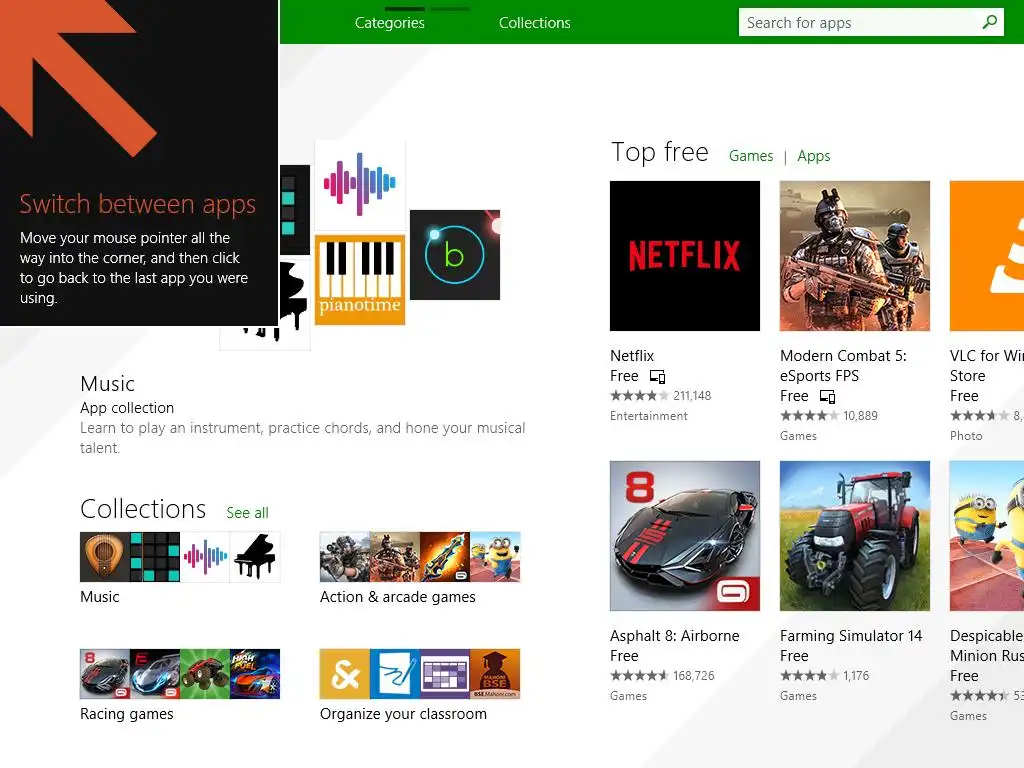Open featured Music App collection title
Image resolution: width=1024 pixels, height=768 pixels.
coord(108,383)
